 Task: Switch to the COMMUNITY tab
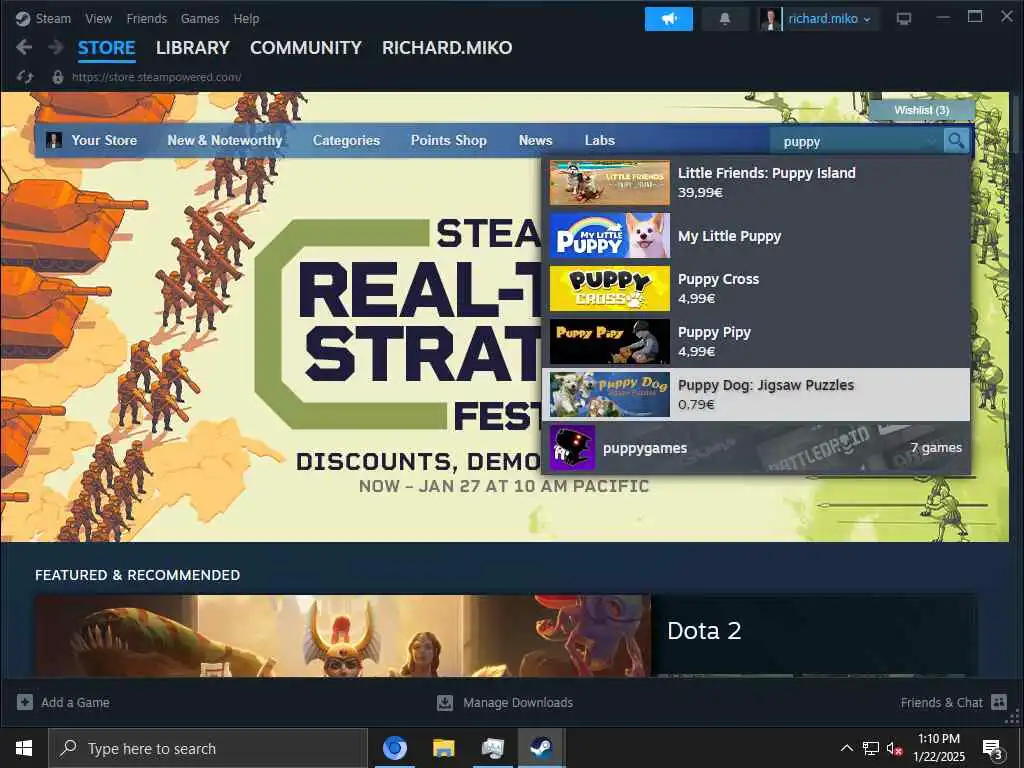point(306,48)
